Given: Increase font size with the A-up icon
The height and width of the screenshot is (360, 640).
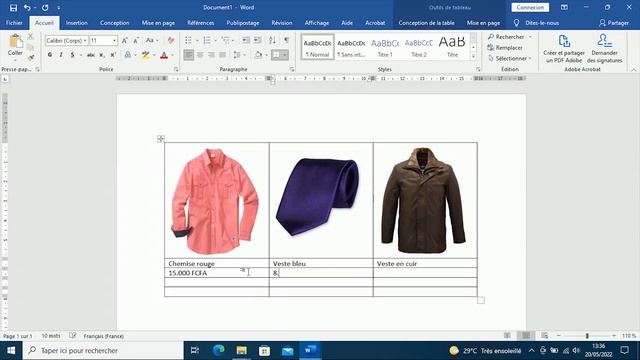Looking at the screenshot, I should click(124, 40).
